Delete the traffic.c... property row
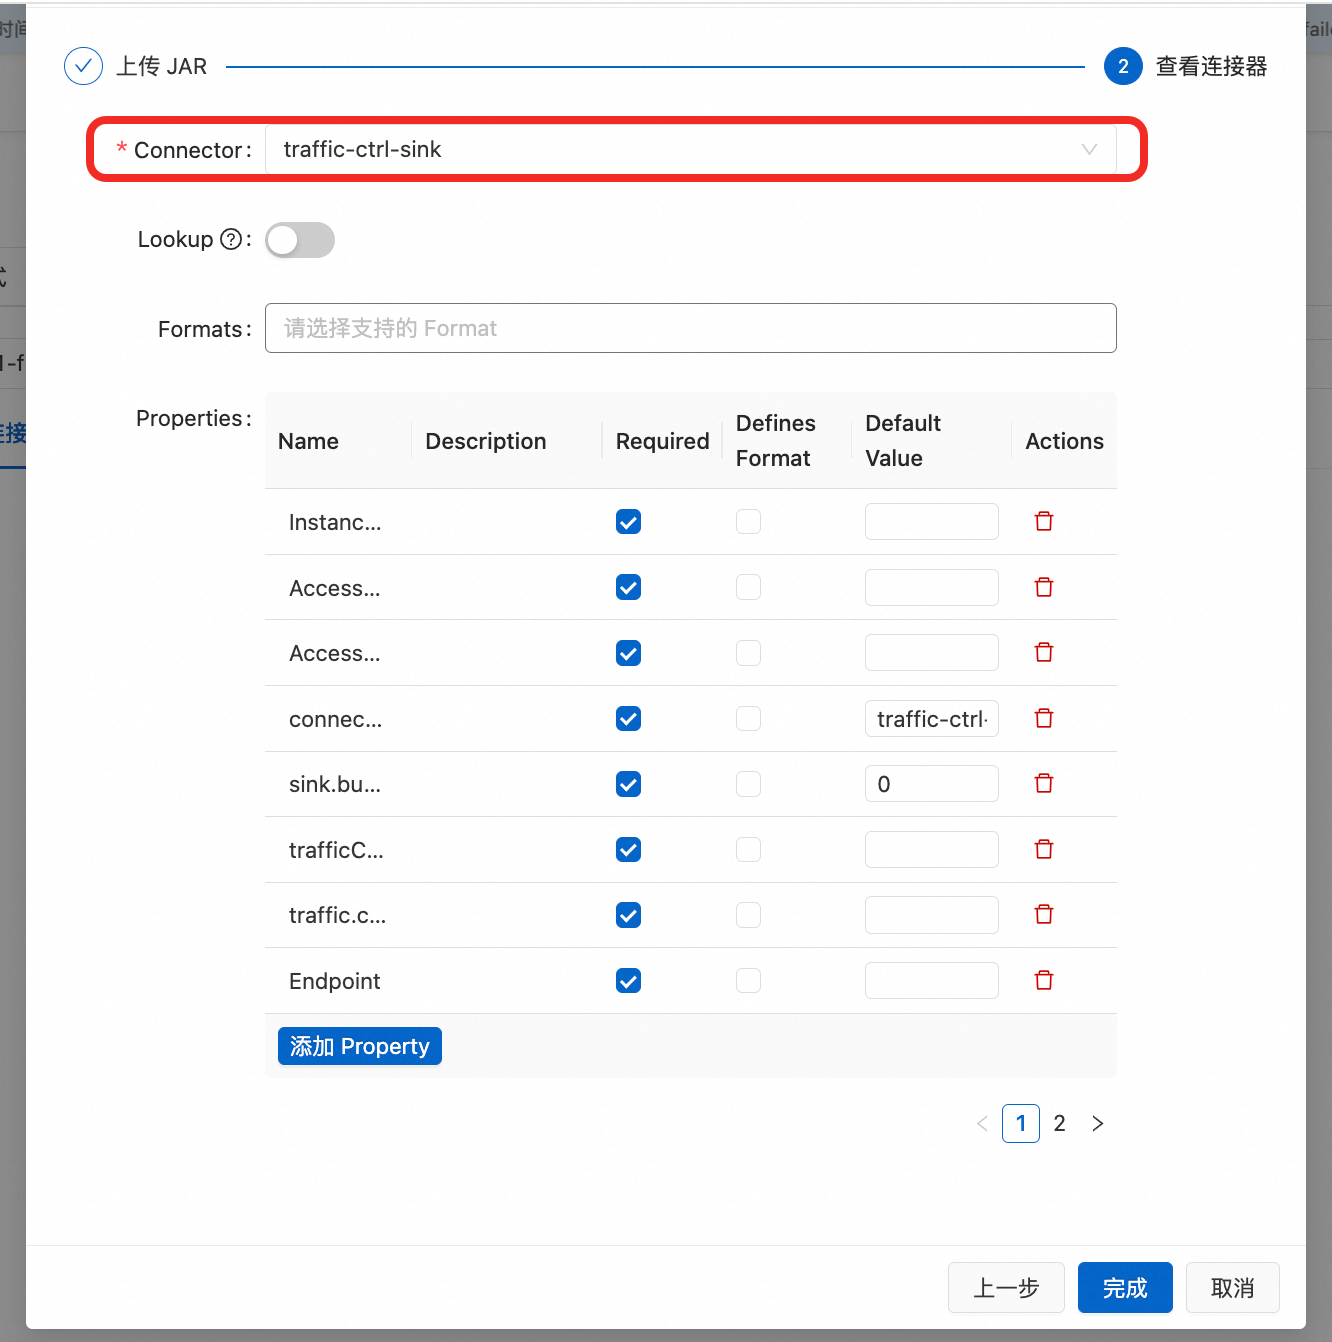The image size is (1332, 1342). pos(1044,914)
